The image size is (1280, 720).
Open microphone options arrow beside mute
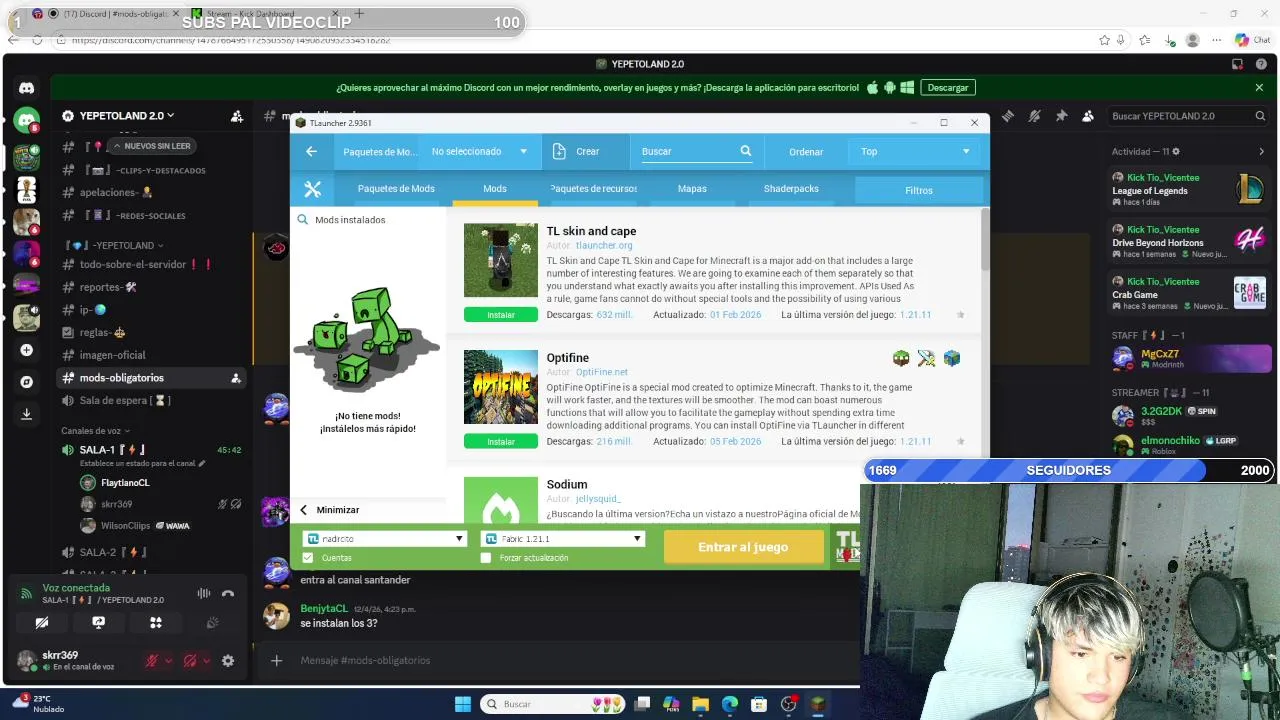(168, 661)
